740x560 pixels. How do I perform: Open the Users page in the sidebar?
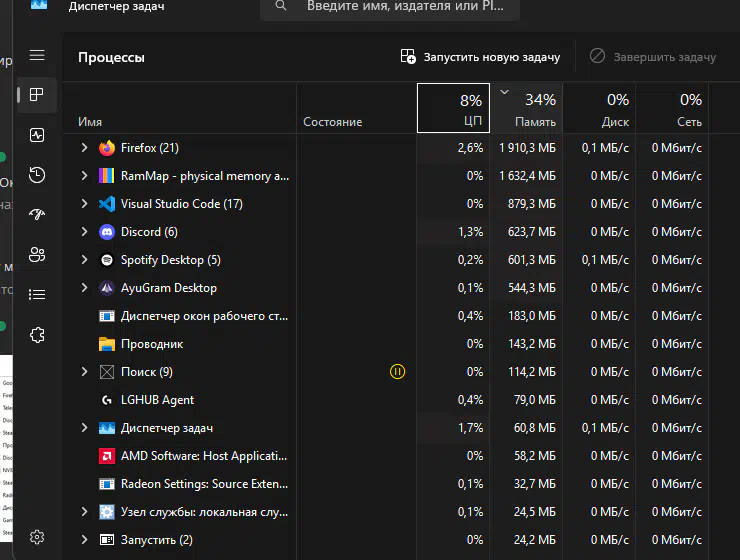pyautogui.click(x=37, y=255)
